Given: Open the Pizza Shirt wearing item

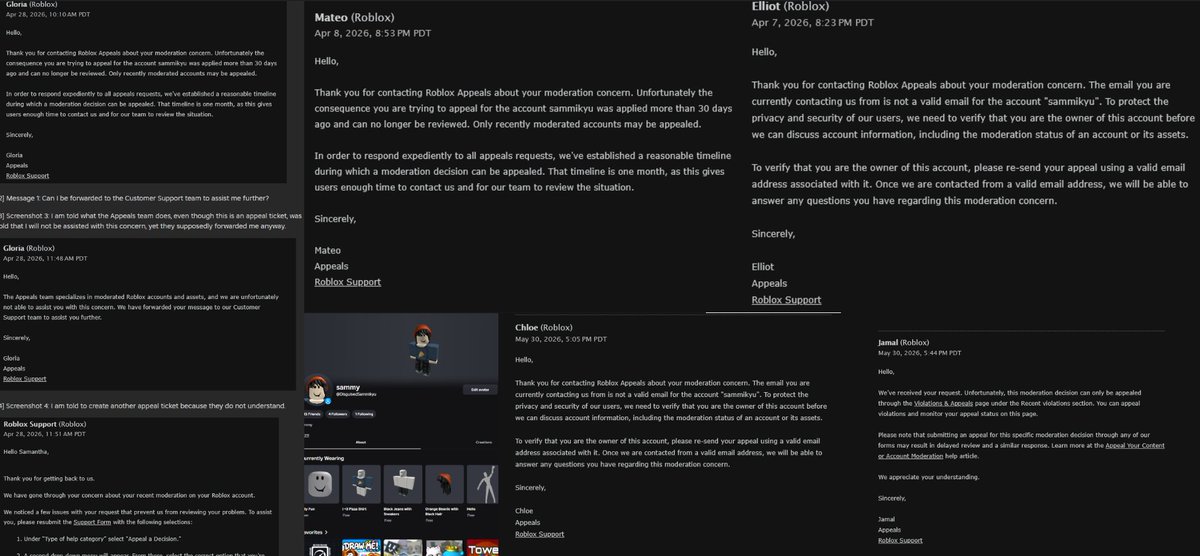Looking at the screenshot, I should tap(361, 485).
